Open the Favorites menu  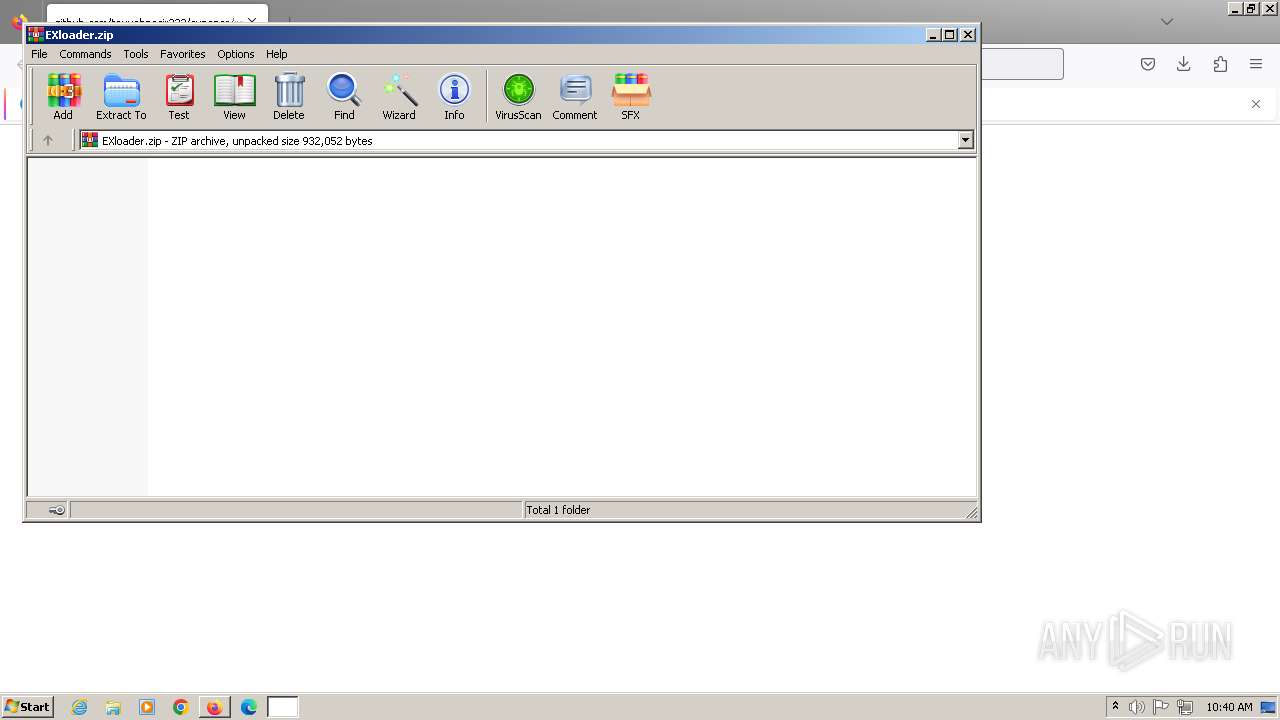[183, 54]
